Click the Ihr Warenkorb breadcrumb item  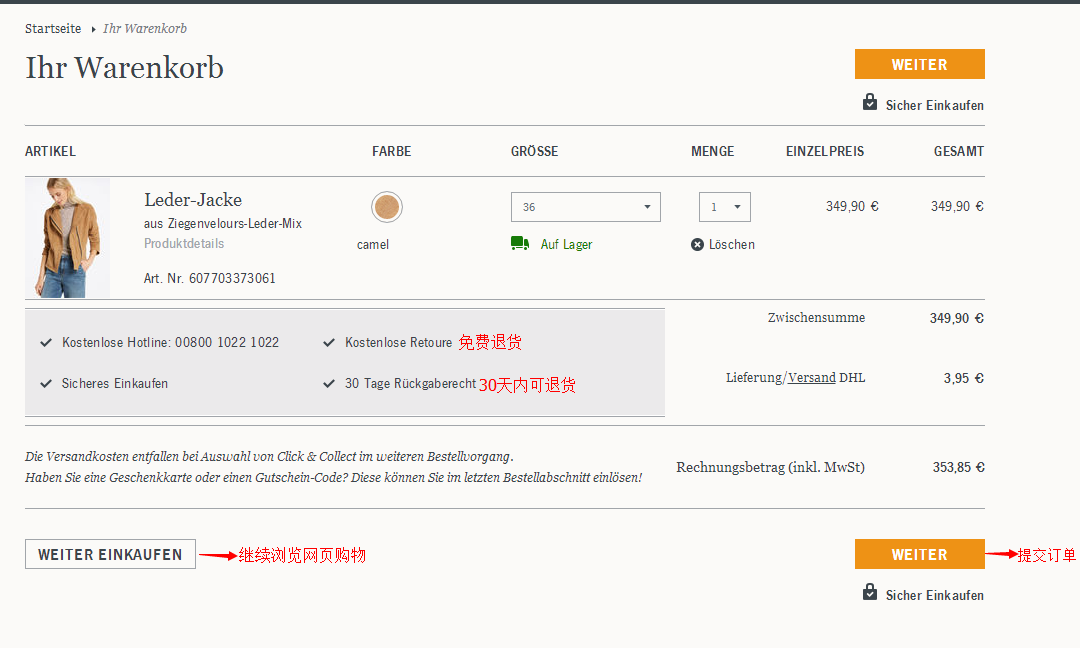click(x=145, y=29)
